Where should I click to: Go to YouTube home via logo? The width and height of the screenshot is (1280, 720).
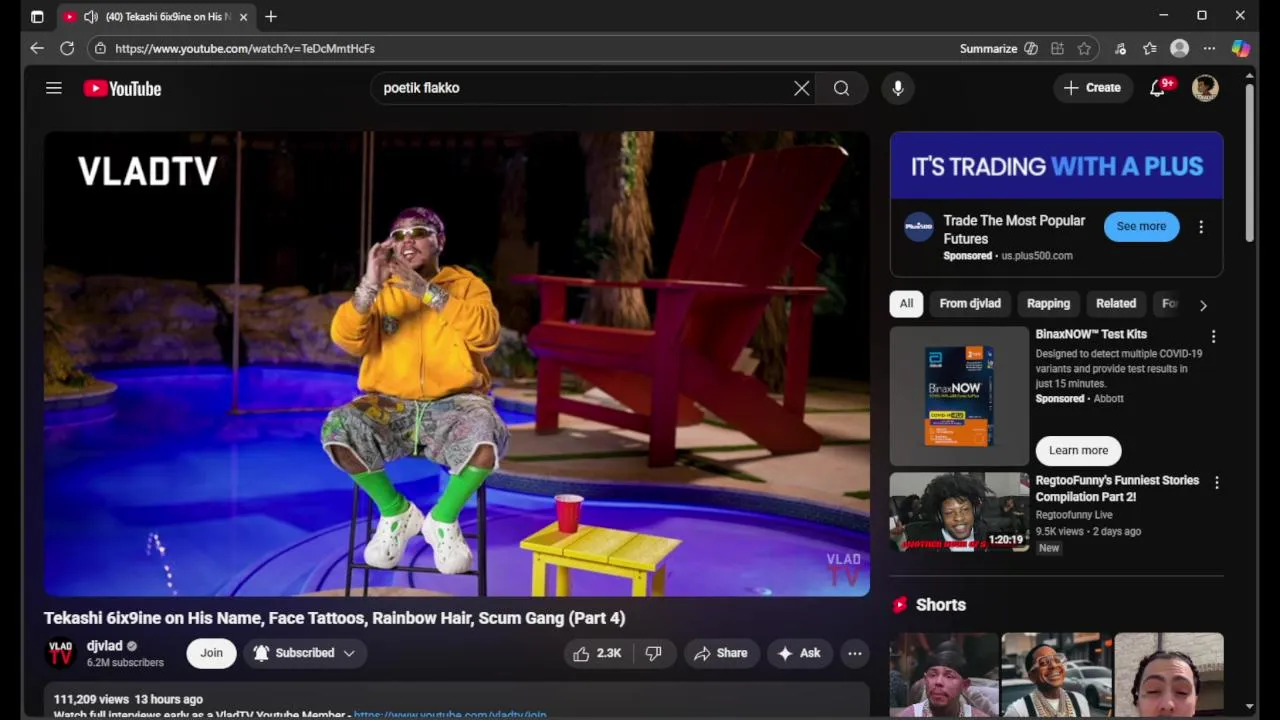[122, 89]
